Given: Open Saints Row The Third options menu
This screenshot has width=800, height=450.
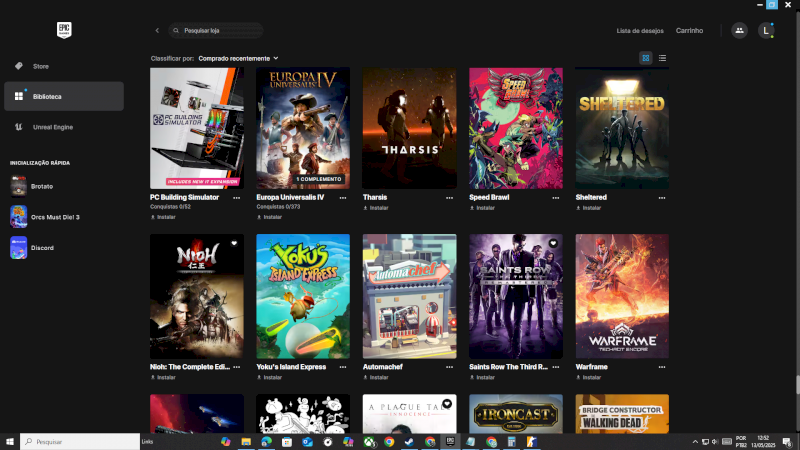Looking at the screenshot, I should pyautogui.click(x=556, y=367).
